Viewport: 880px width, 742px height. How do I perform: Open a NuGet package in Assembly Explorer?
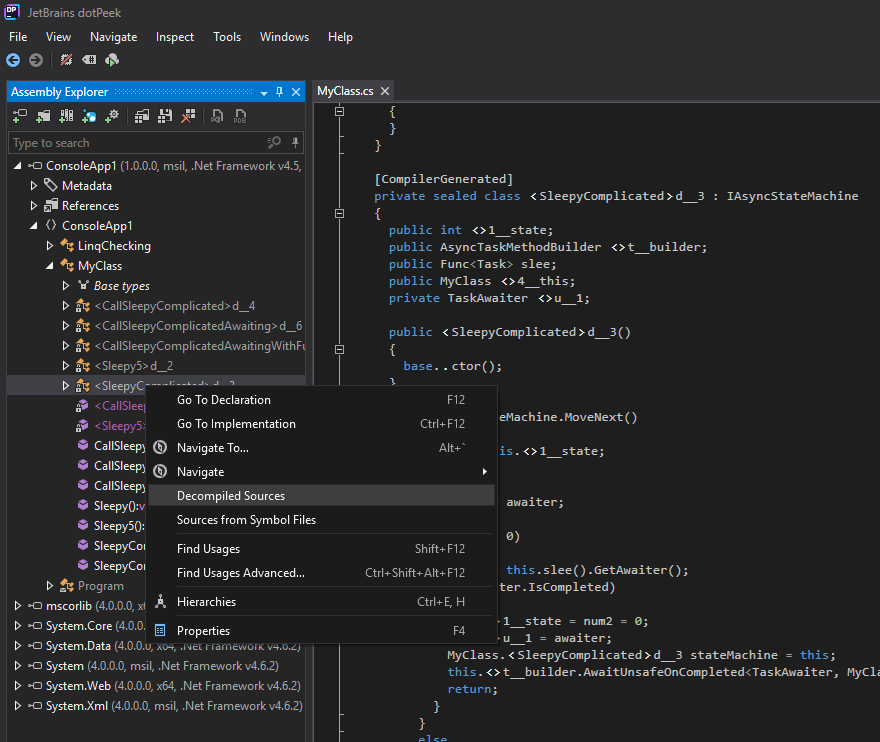pyautogui.click(x=90, y=116)
